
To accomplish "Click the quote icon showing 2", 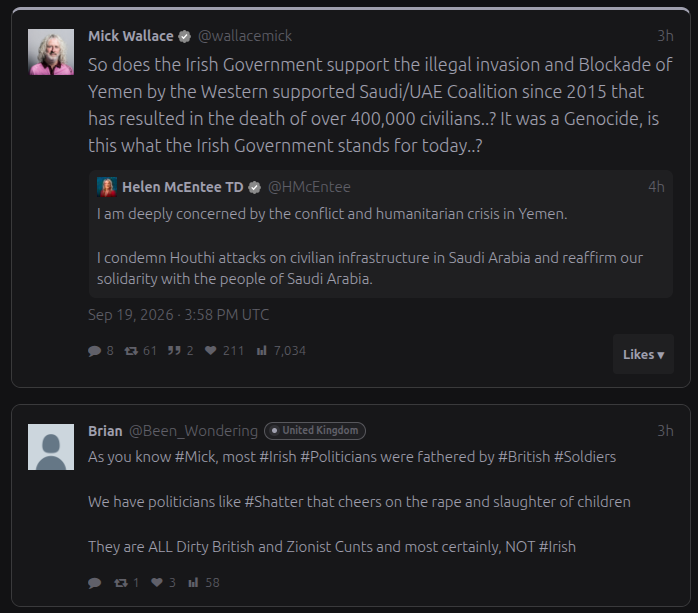I will click(174, 351).
